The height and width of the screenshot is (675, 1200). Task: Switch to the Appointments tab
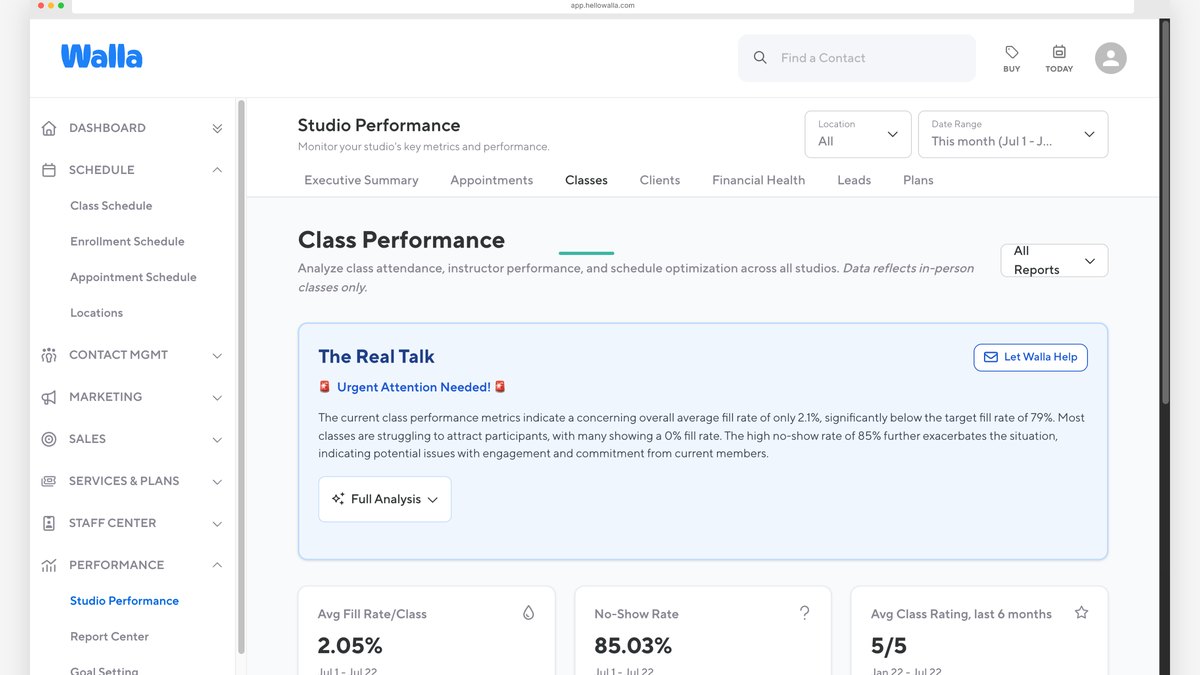(492, 180)
